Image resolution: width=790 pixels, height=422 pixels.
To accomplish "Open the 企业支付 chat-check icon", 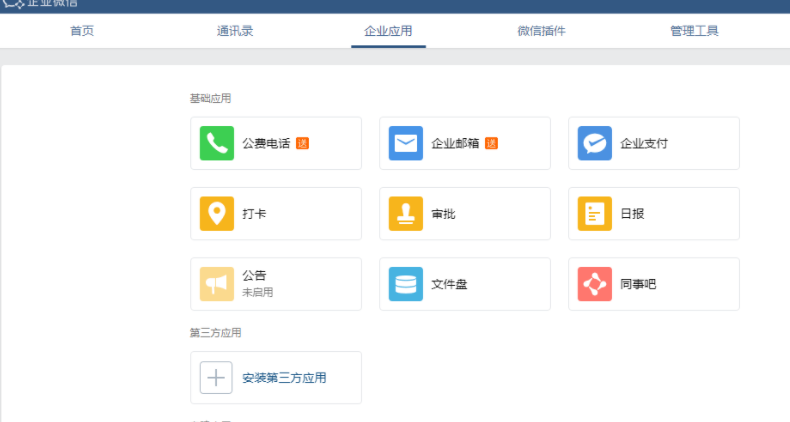I will tap(595, 143).
